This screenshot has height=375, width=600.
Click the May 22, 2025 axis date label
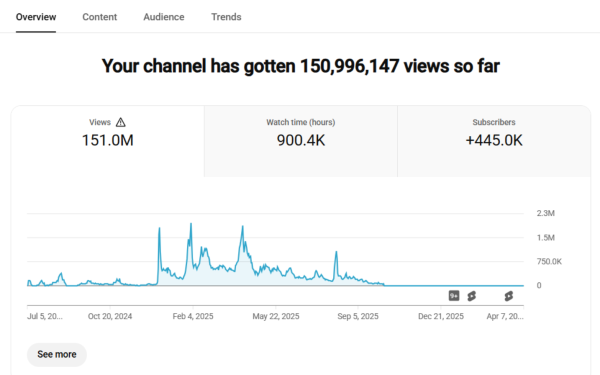(276, 316)
